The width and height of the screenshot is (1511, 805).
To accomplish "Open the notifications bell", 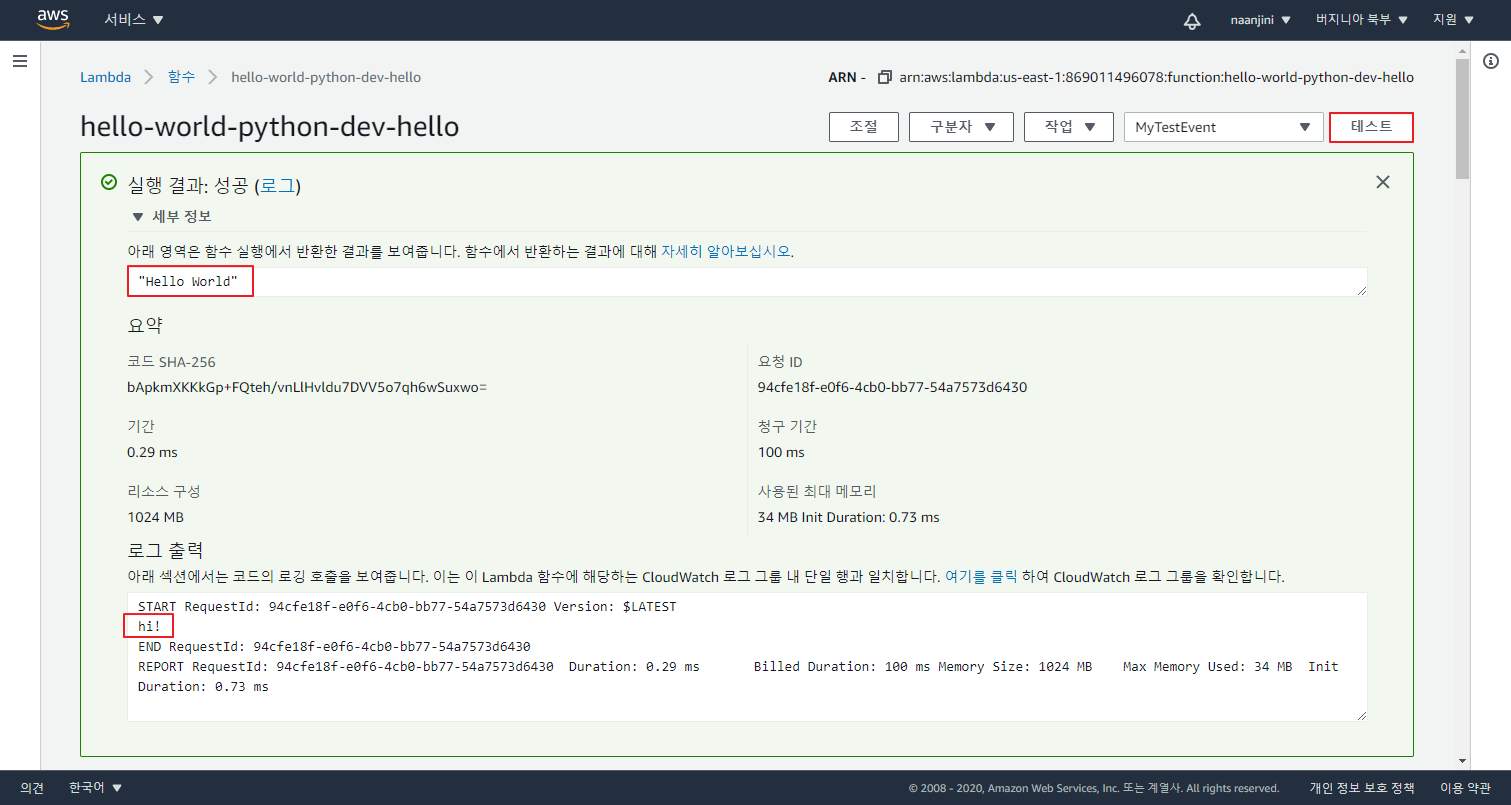I will tap(1192, 20).
